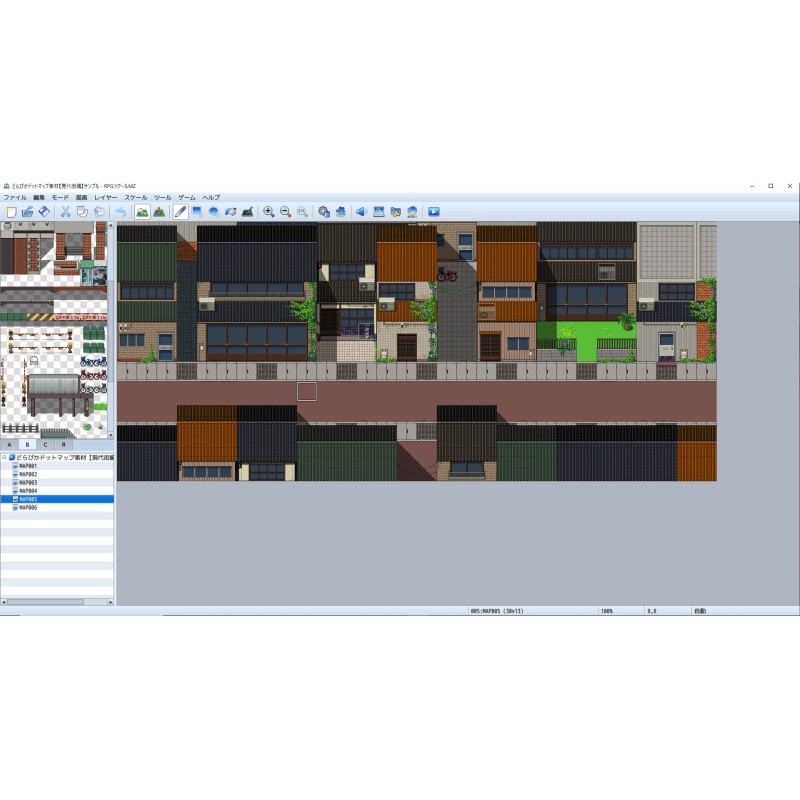Image resolution: width=800 pixels, height=800 pixels.
Task: Open the ツール menu
Action: point(163,198)
